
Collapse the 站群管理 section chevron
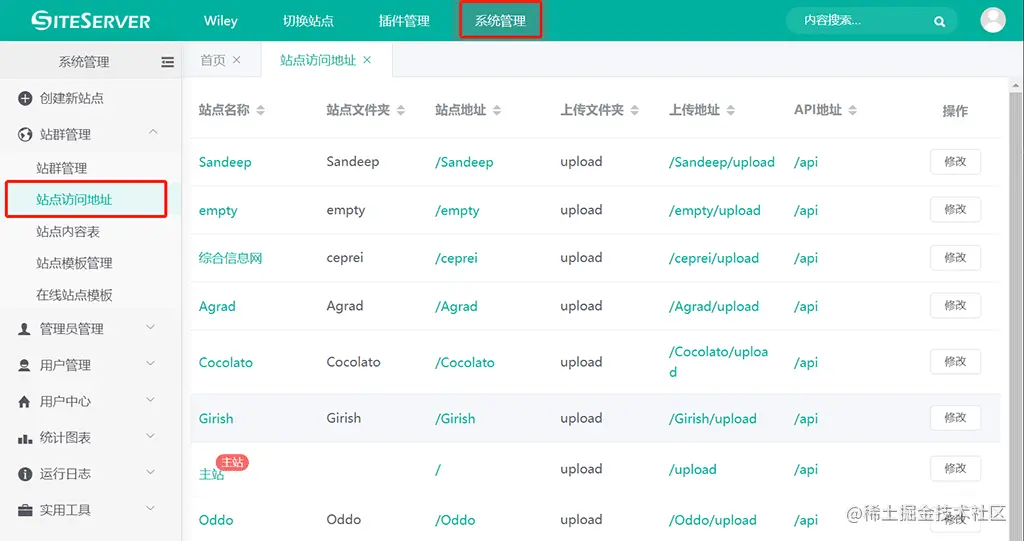(153, 132)
